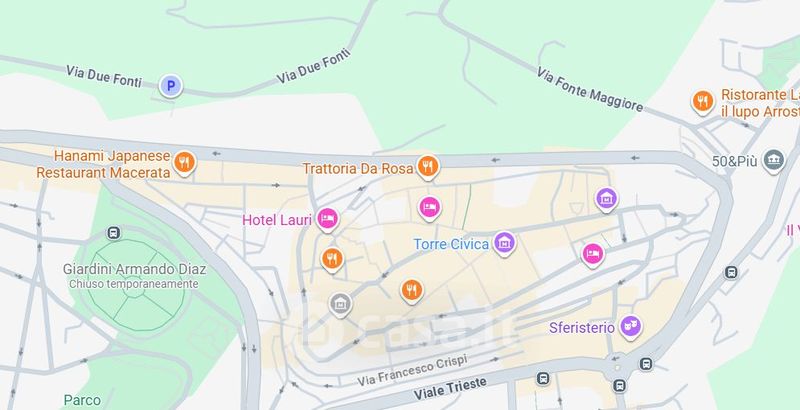Screen dimensions: 800x410
Task: Click the 50&Più gray building marker
Action: tap(773, 161)
